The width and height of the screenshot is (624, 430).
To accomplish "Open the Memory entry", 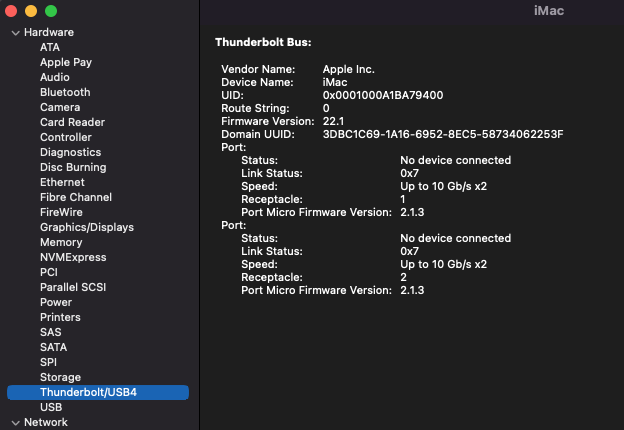I will [x=61, y=242].
